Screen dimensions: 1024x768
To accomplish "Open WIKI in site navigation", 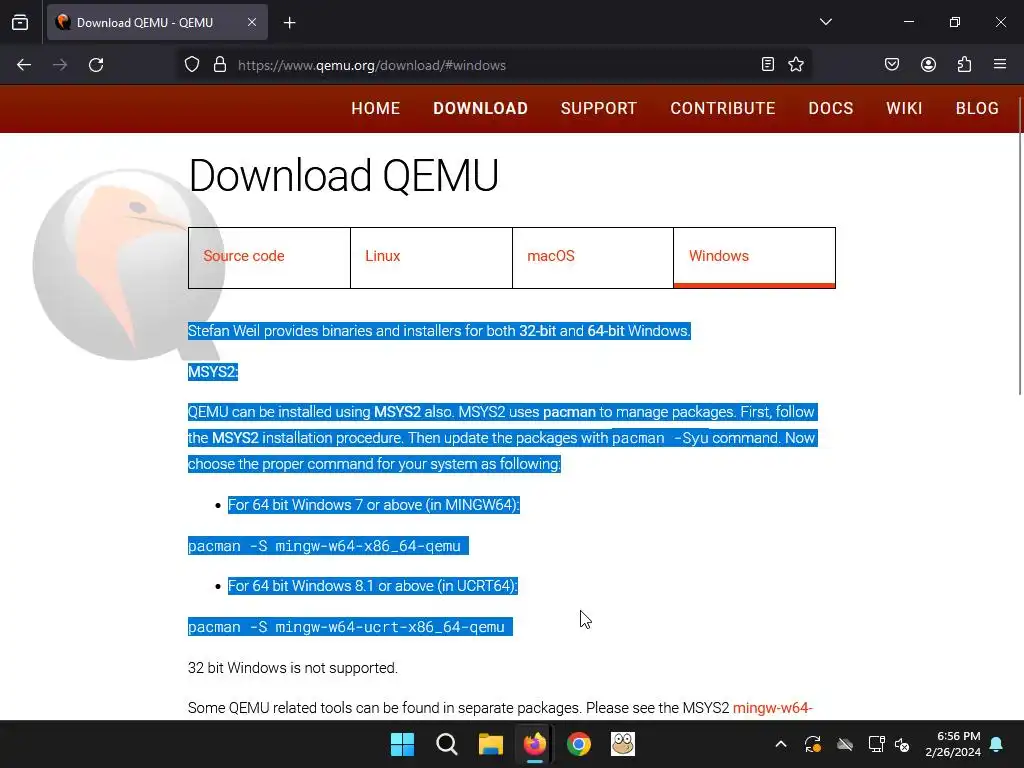I will 904,108.
